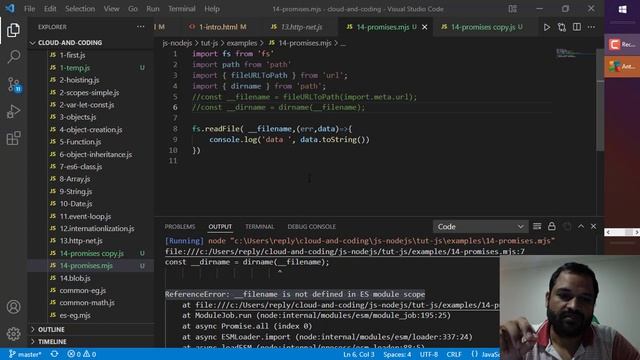This screenshot has height=360, width=640.
Task: Open the Manage gear icon
Action: tap(13, 333)
